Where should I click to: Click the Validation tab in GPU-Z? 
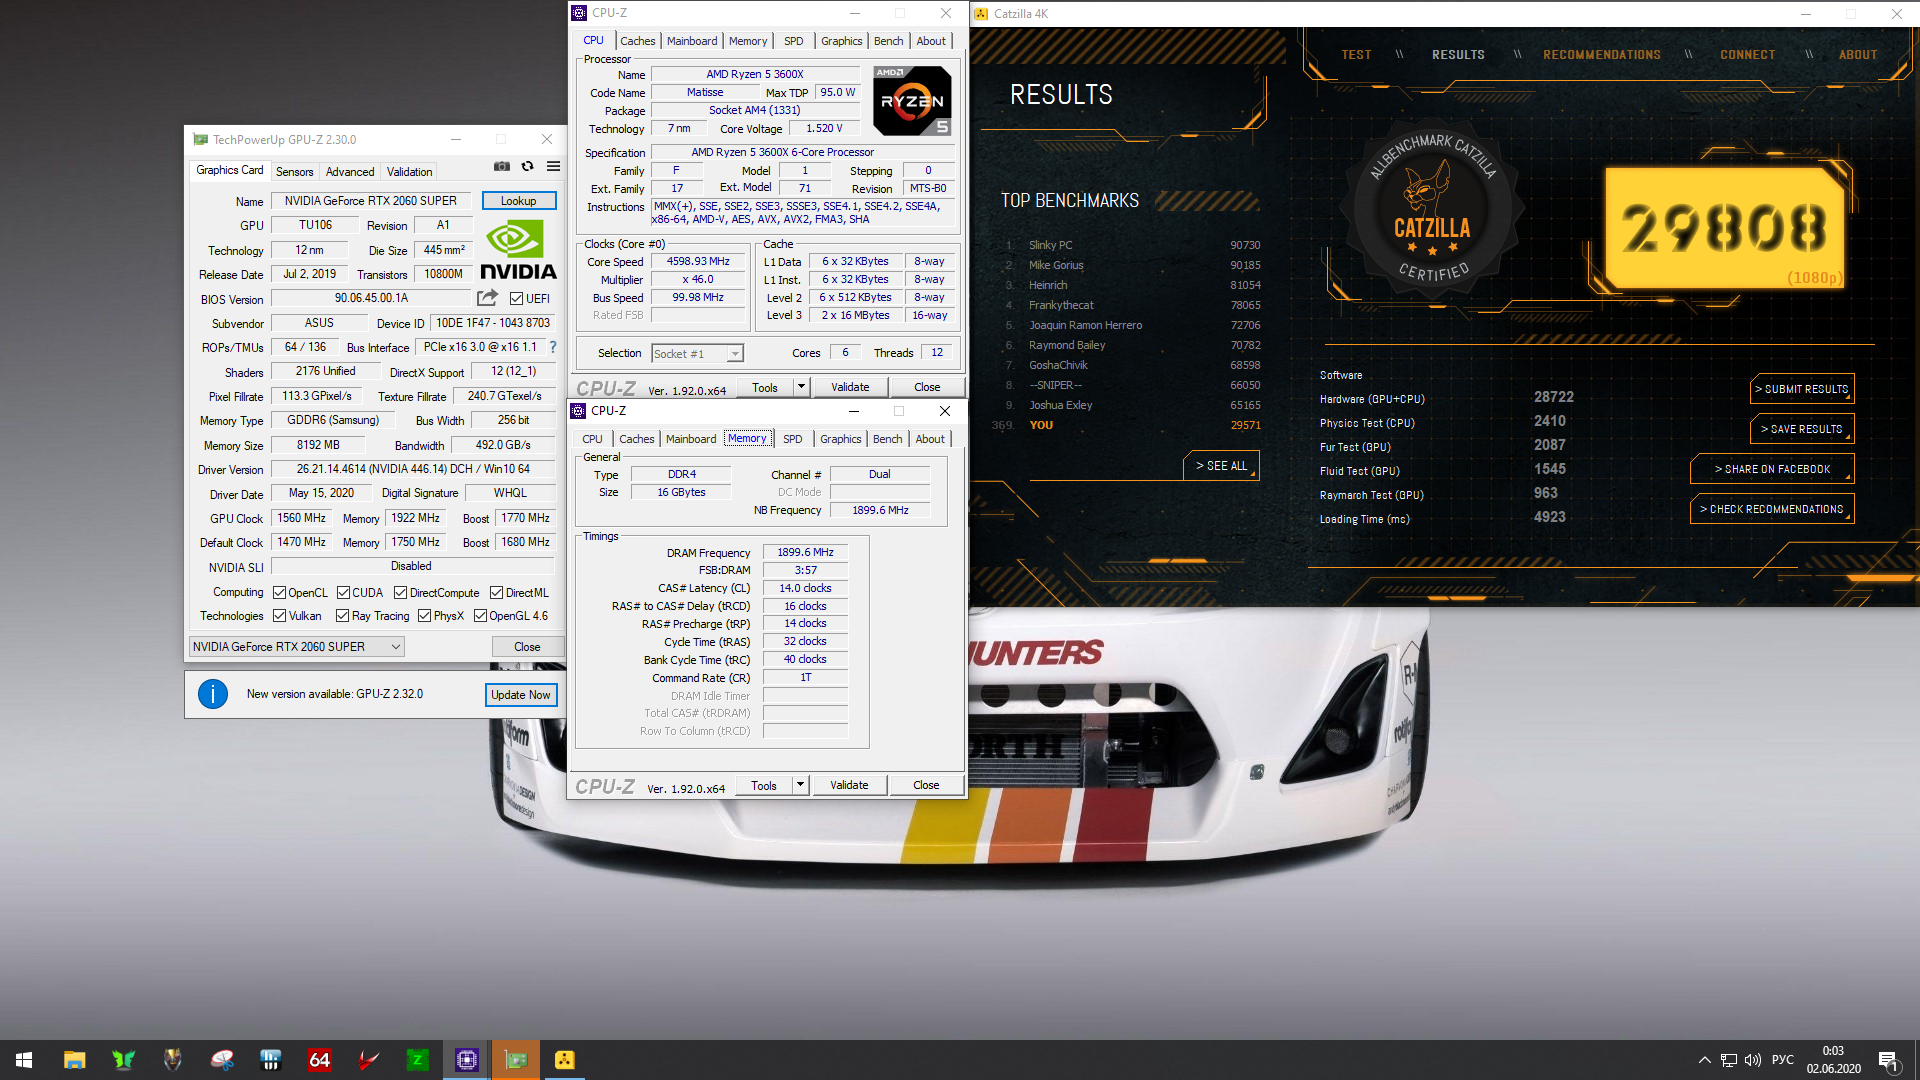pyautogui.click(x=410, y=172)
